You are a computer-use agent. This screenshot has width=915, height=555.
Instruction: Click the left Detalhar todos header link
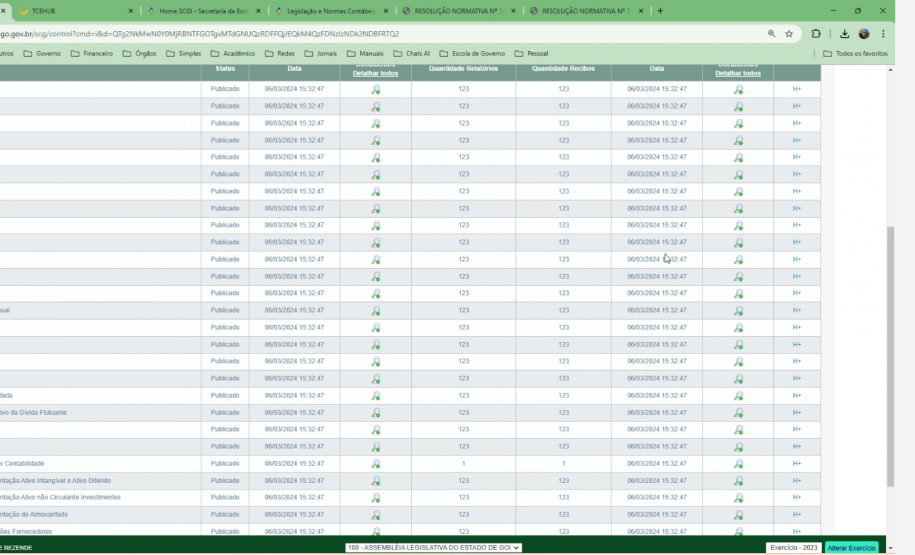pos(375,73)
